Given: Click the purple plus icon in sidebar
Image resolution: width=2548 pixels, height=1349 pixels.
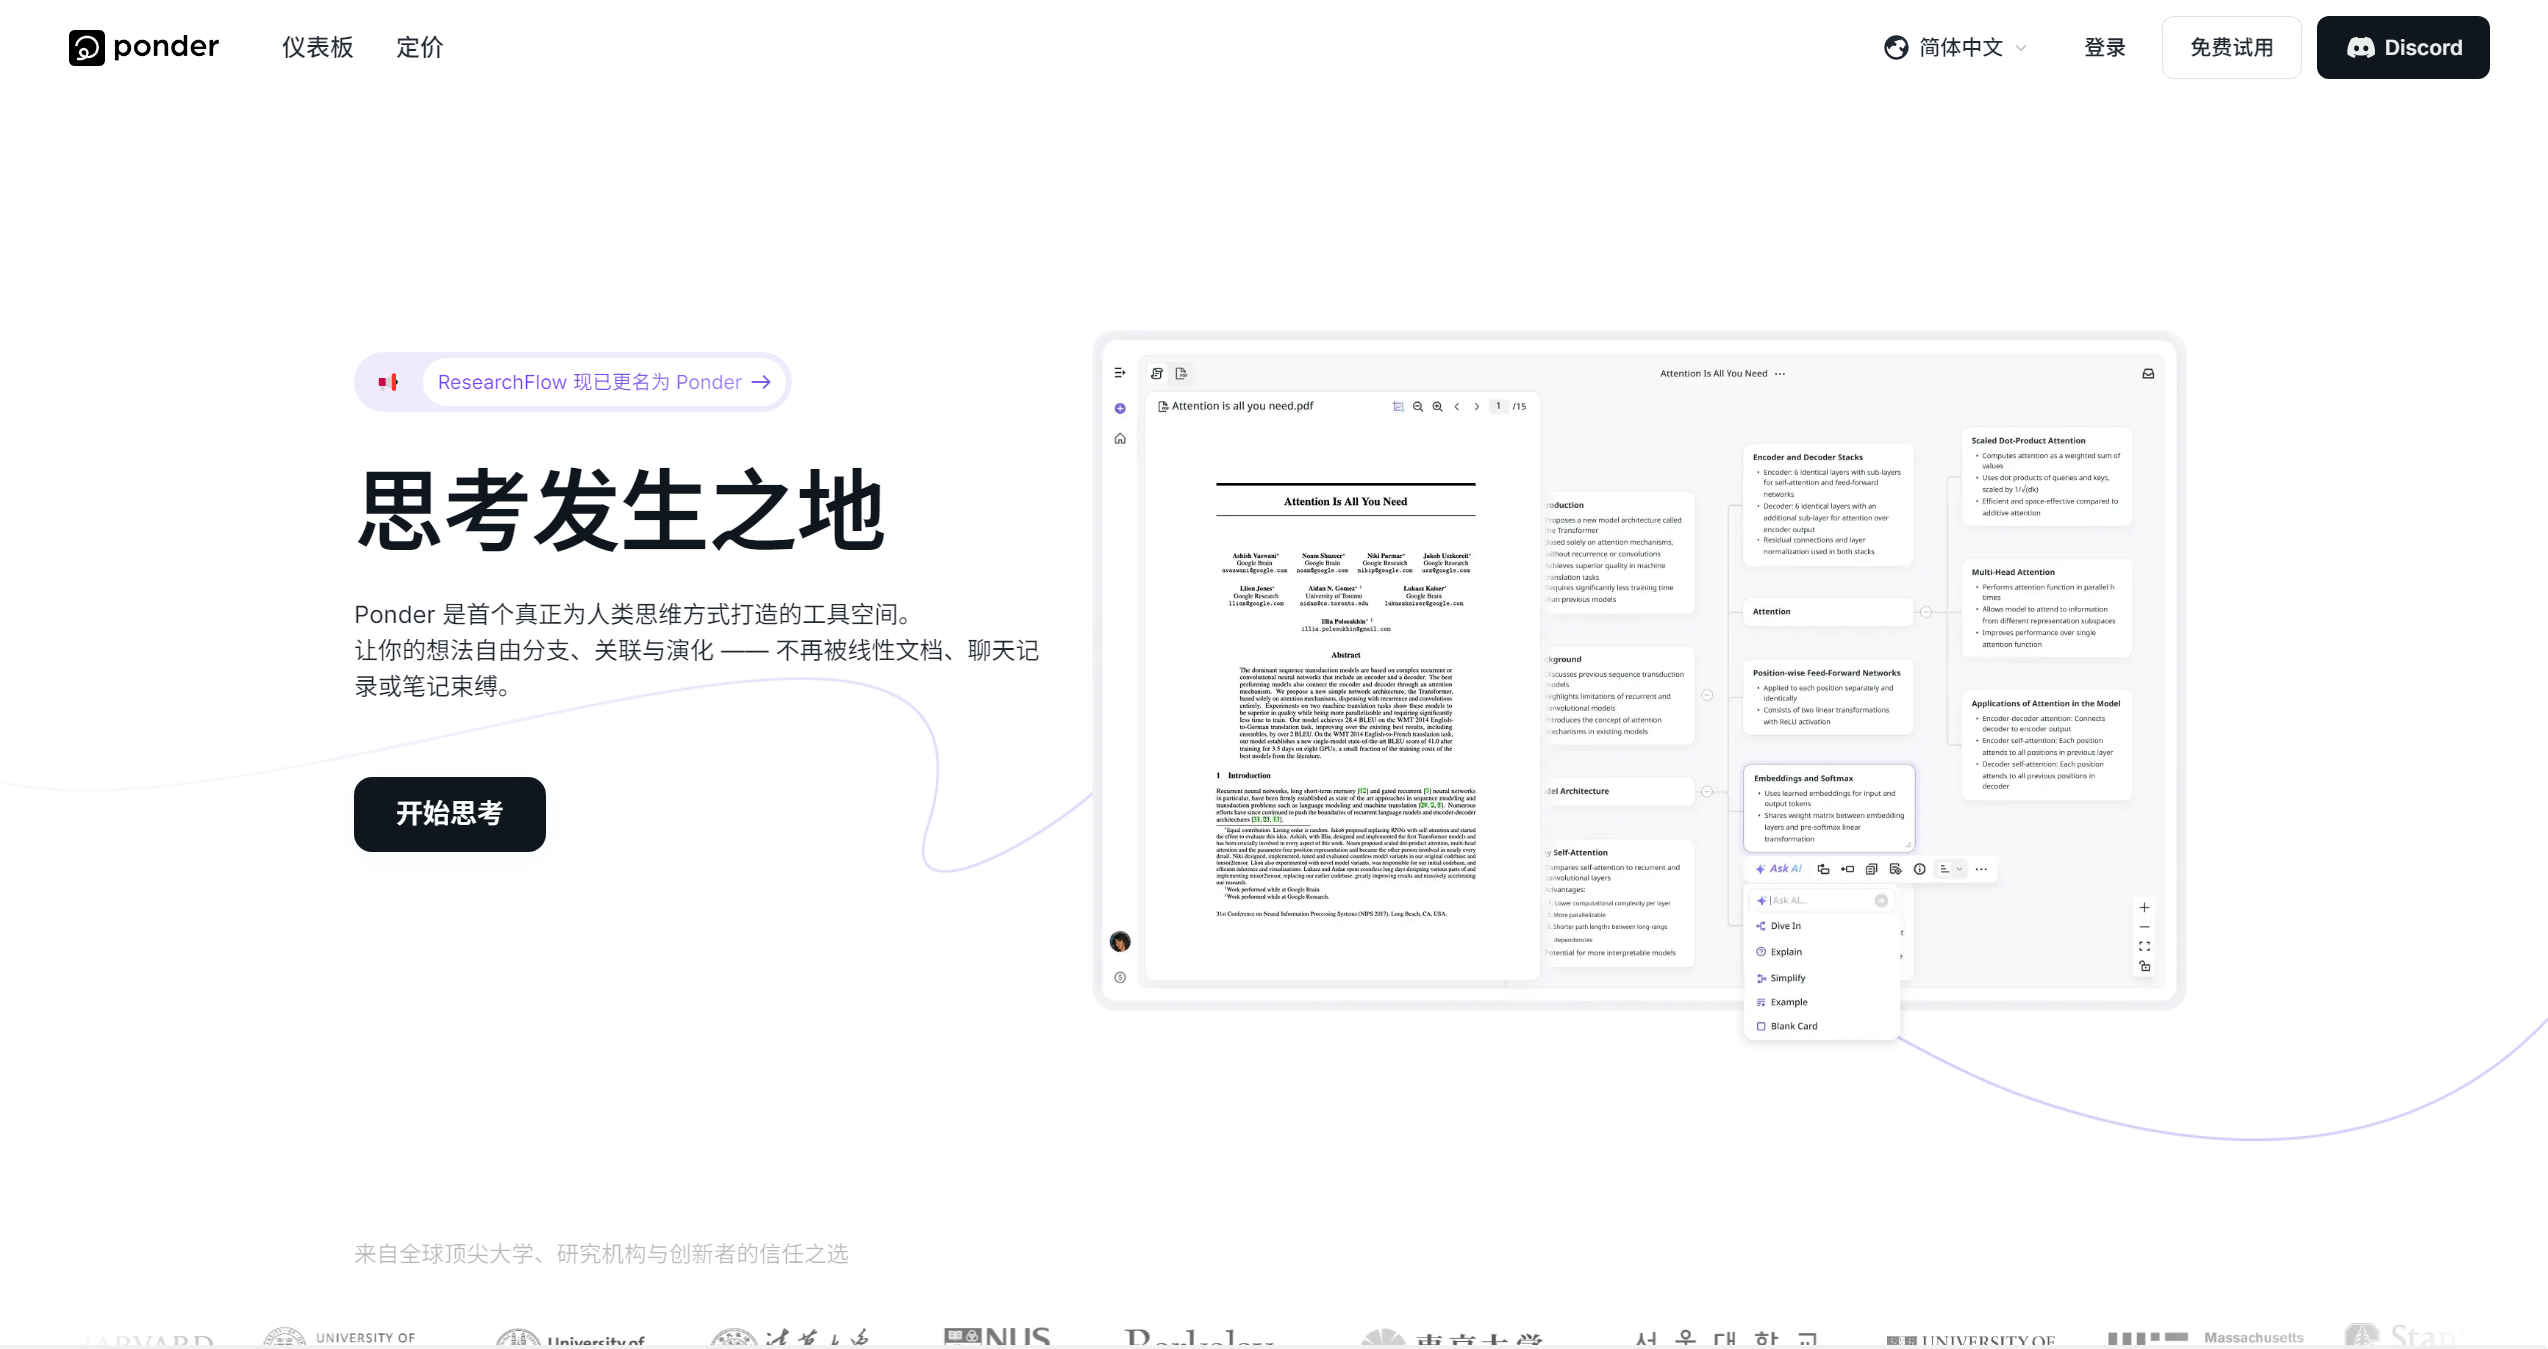Looking at the screenshot, I should [x=1120, y=408].
